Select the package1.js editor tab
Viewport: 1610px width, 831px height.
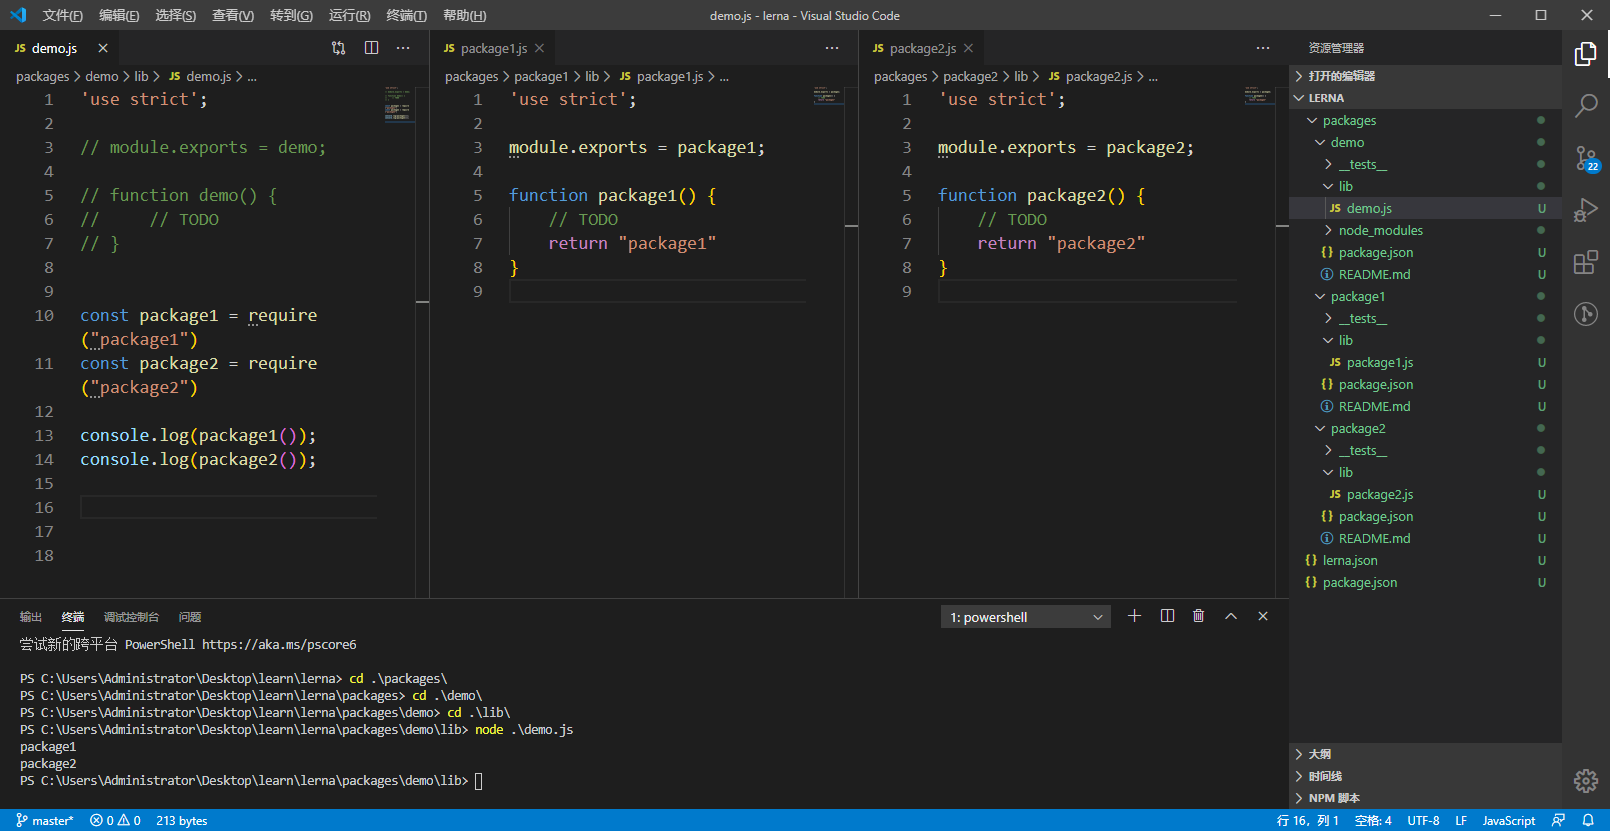pyautogui.click(x=494, y=48)
